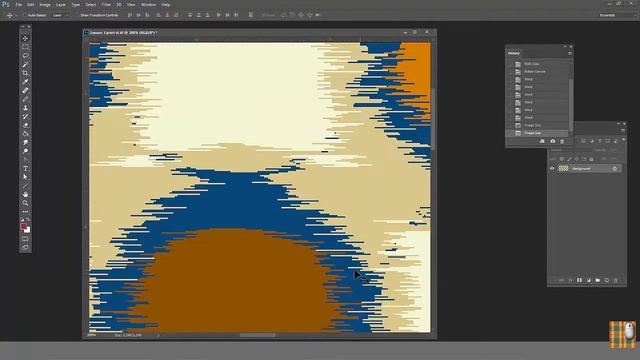The height and width of the screenshot is (360, 640).
Task: Click the background color swatch
Action: pyautogui.click(x=28, y=231)
